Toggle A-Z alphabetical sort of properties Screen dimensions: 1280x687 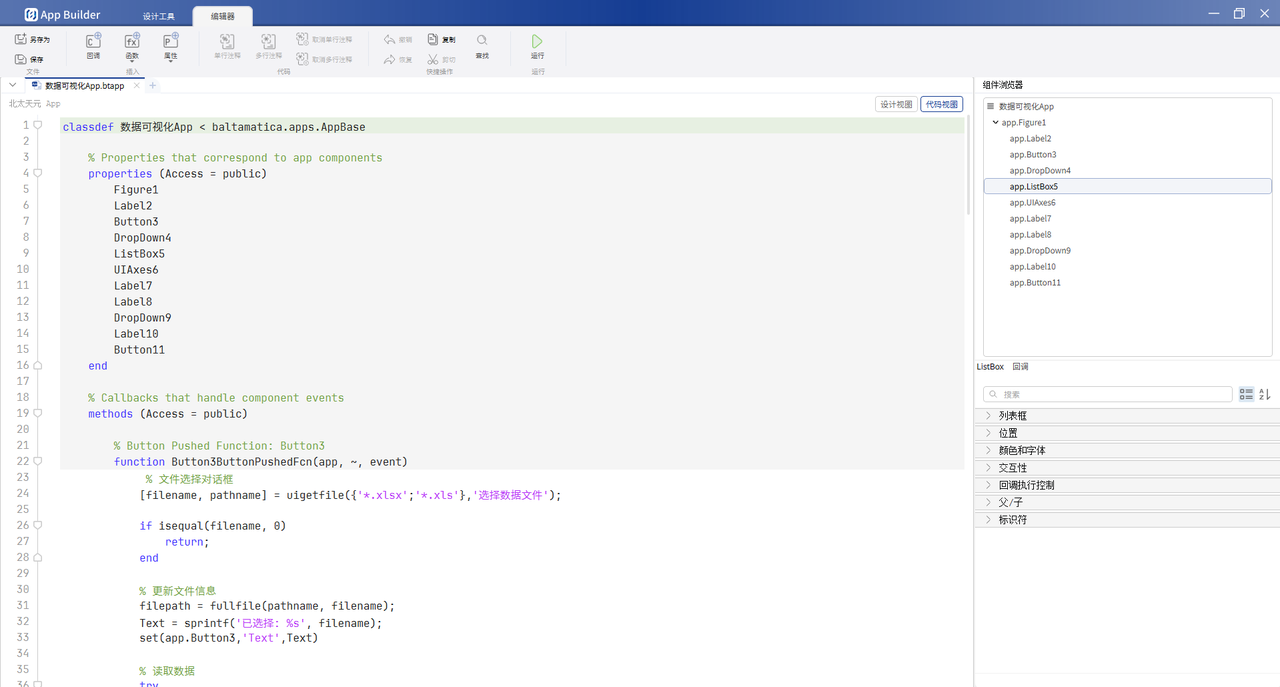pos(1265,394)
